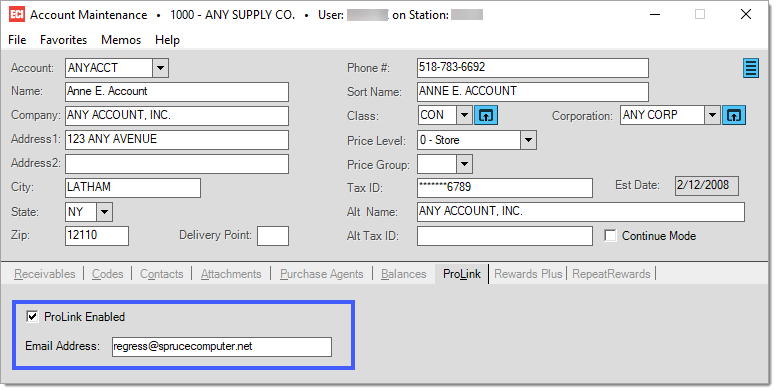This screenshot has height=391, width=776.
Task: Click the ProLink Email Address field
Action: coord(222,346)
